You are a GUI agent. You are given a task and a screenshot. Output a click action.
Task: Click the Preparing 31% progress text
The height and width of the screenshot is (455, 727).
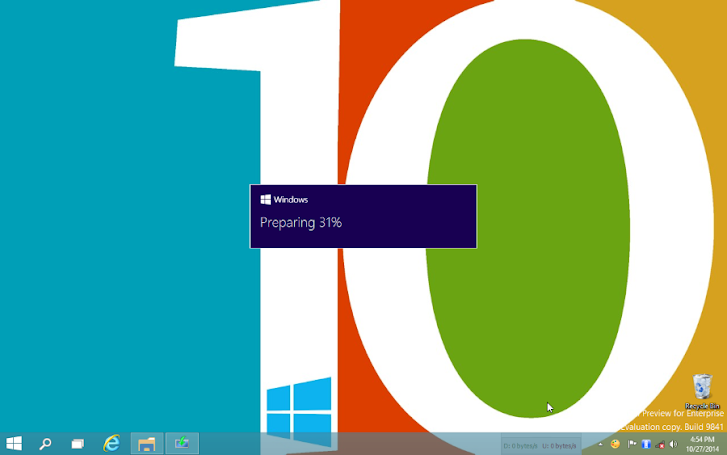pos(301,223)
